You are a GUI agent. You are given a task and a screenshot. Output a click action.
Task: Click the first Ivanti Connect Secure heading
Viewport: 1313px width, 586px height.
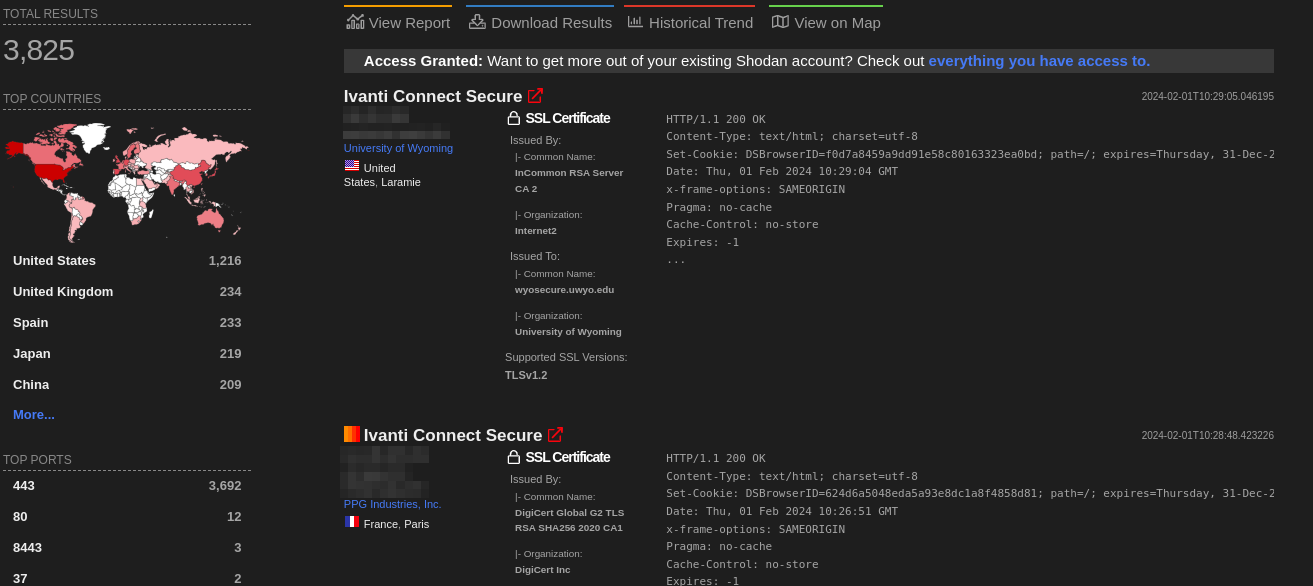click(432, 95)
